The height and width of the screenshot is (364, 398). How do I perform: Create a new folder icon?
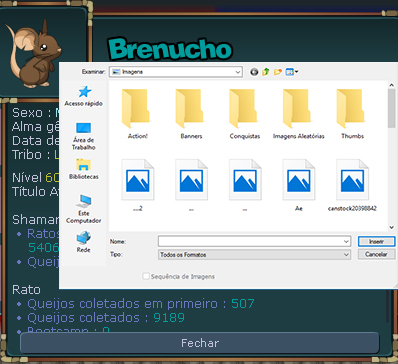(278, 72)
